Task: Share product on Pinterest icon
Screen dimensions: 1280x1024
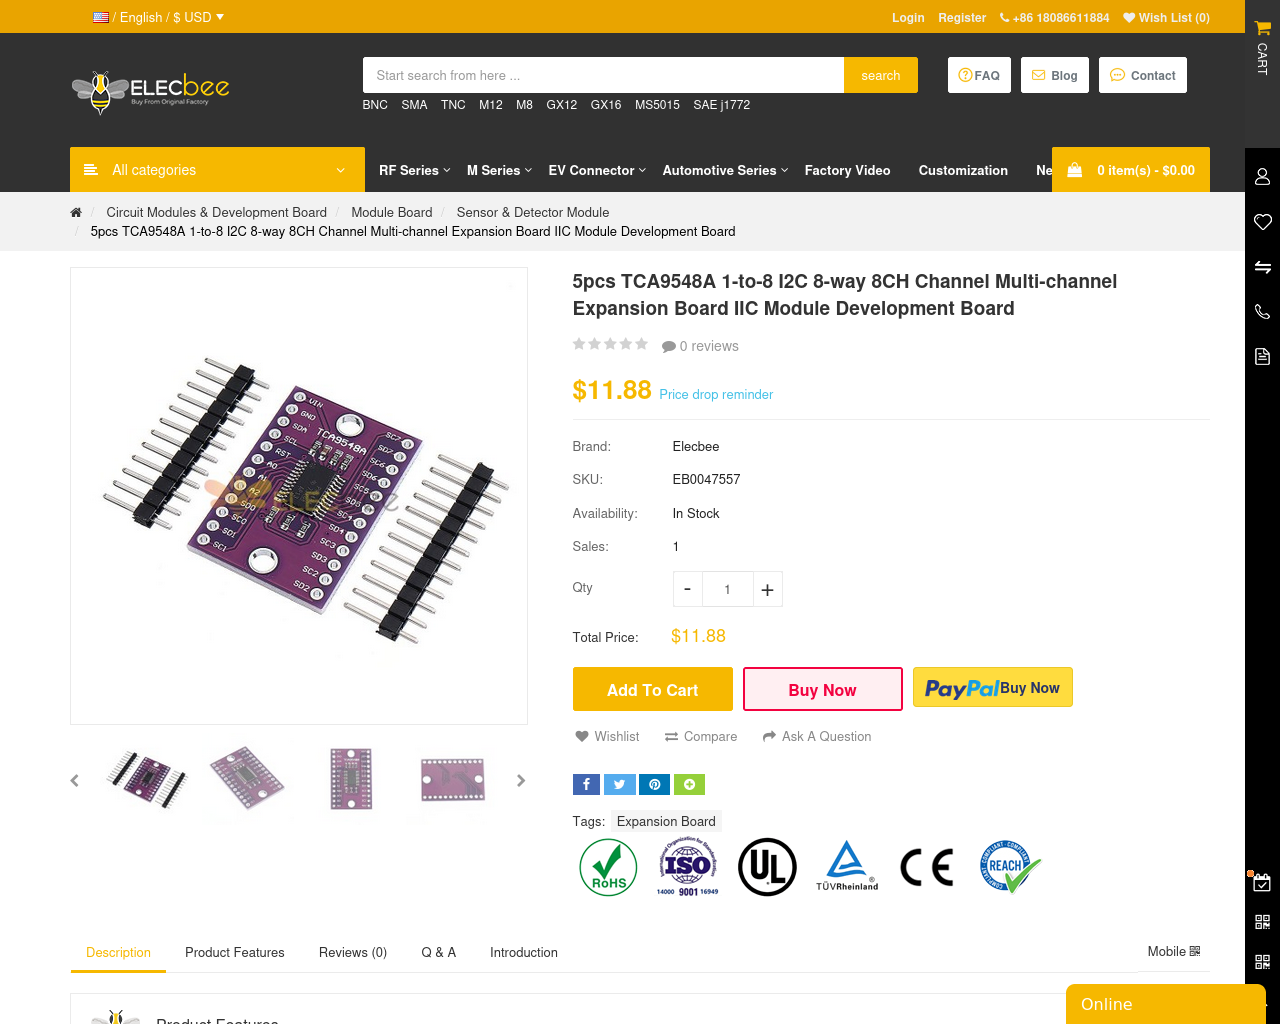Action: (654, 785)
